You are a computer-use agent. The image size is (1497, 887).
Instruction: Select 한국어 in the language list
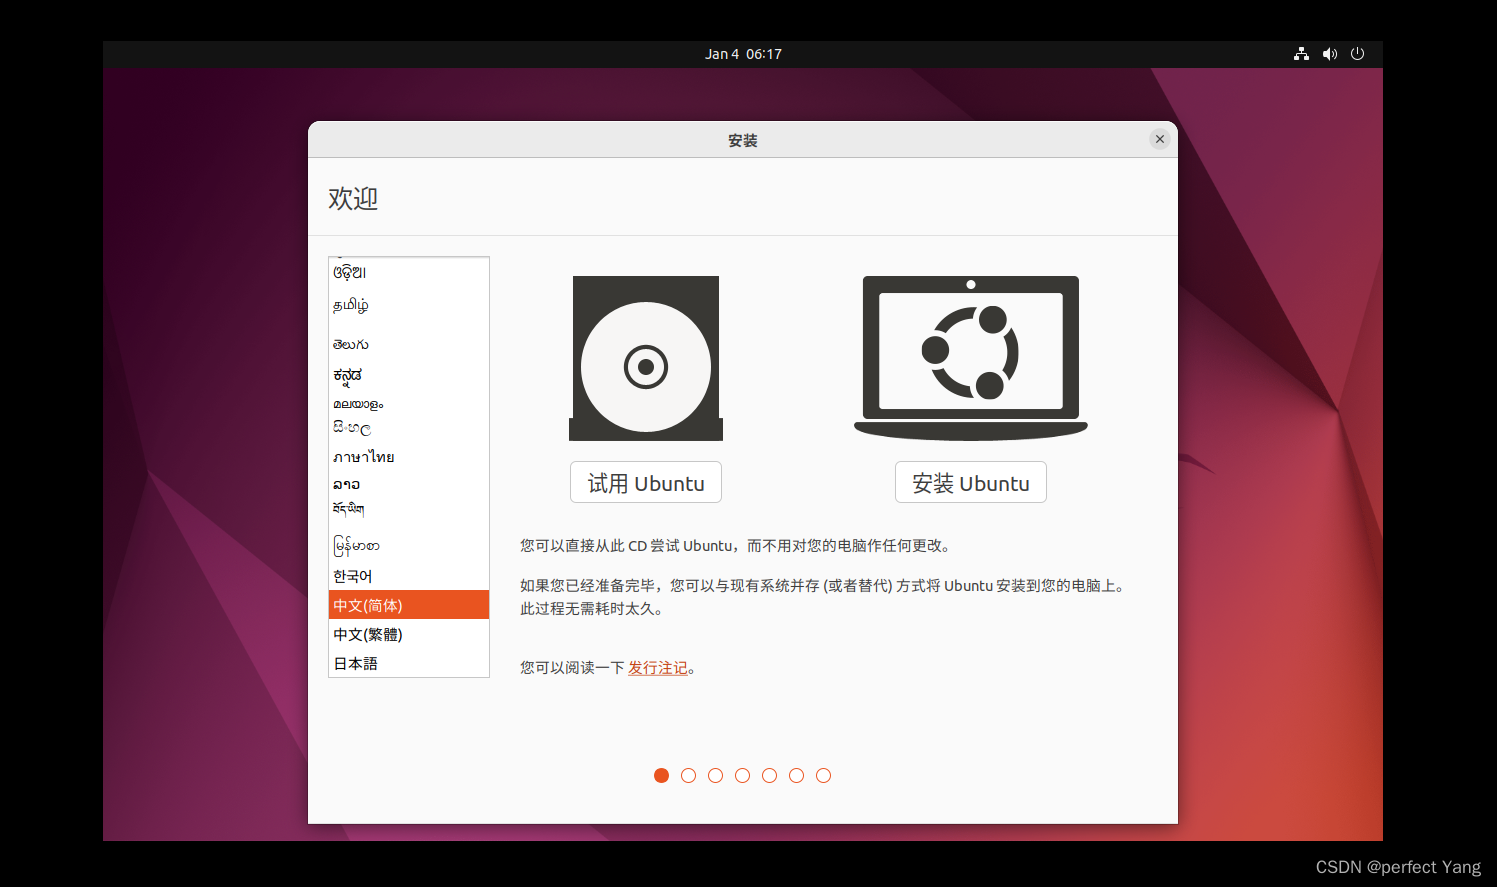409,576
